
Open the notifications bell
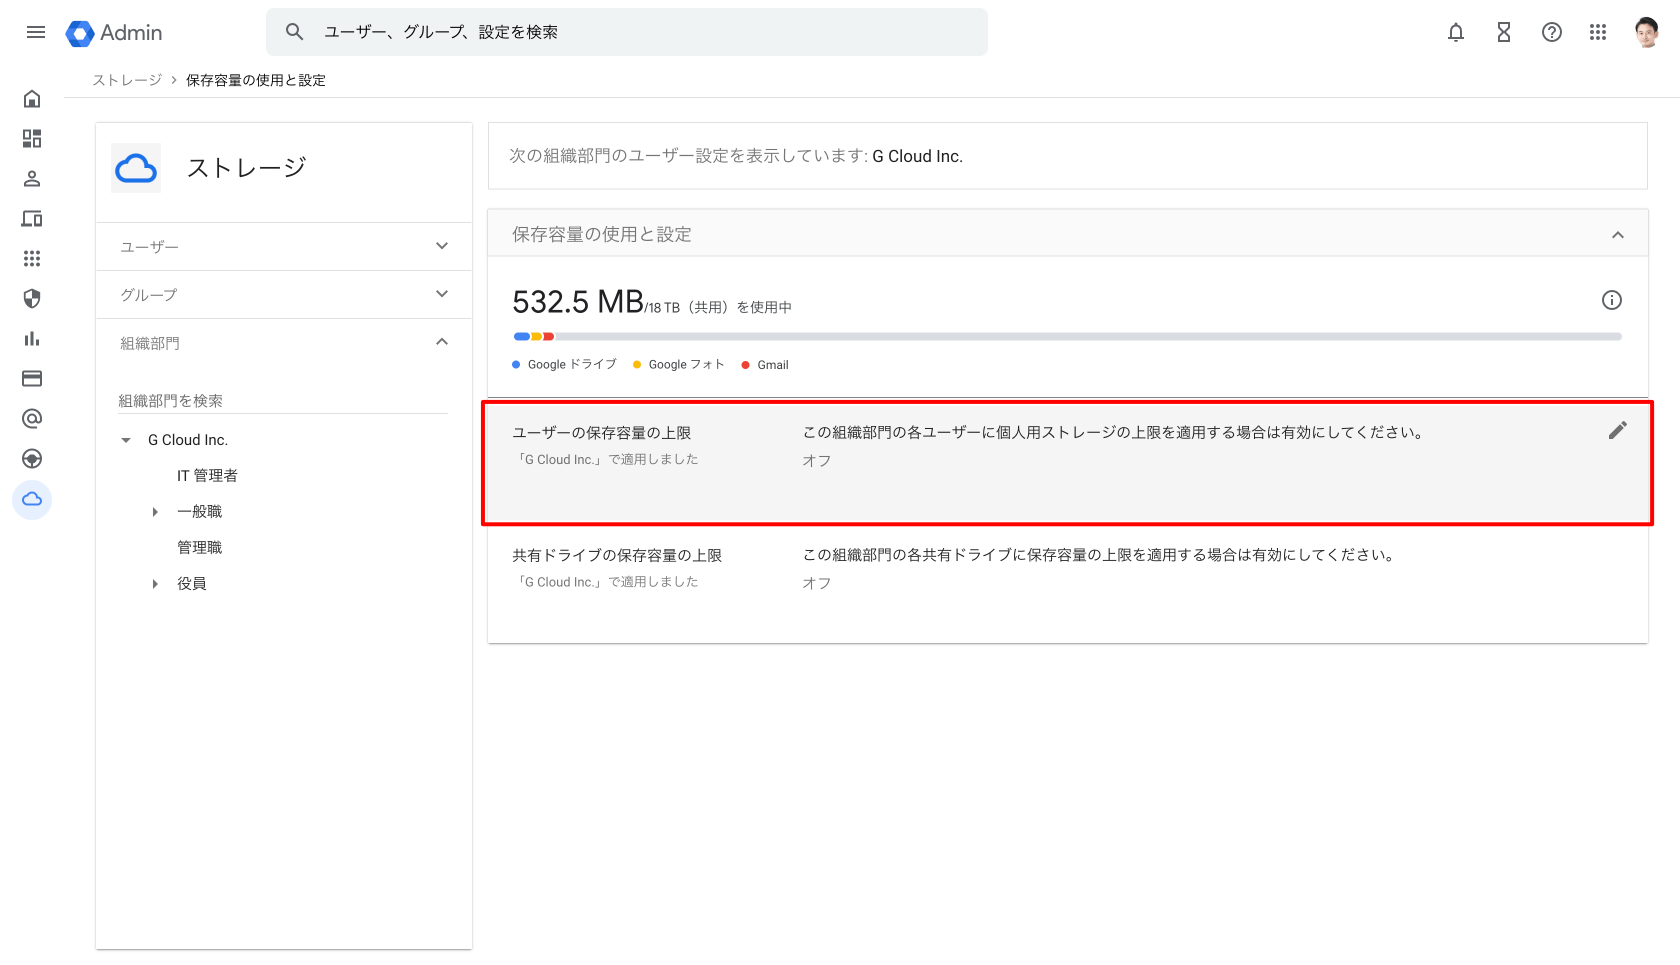click(x=1456, y=32)
